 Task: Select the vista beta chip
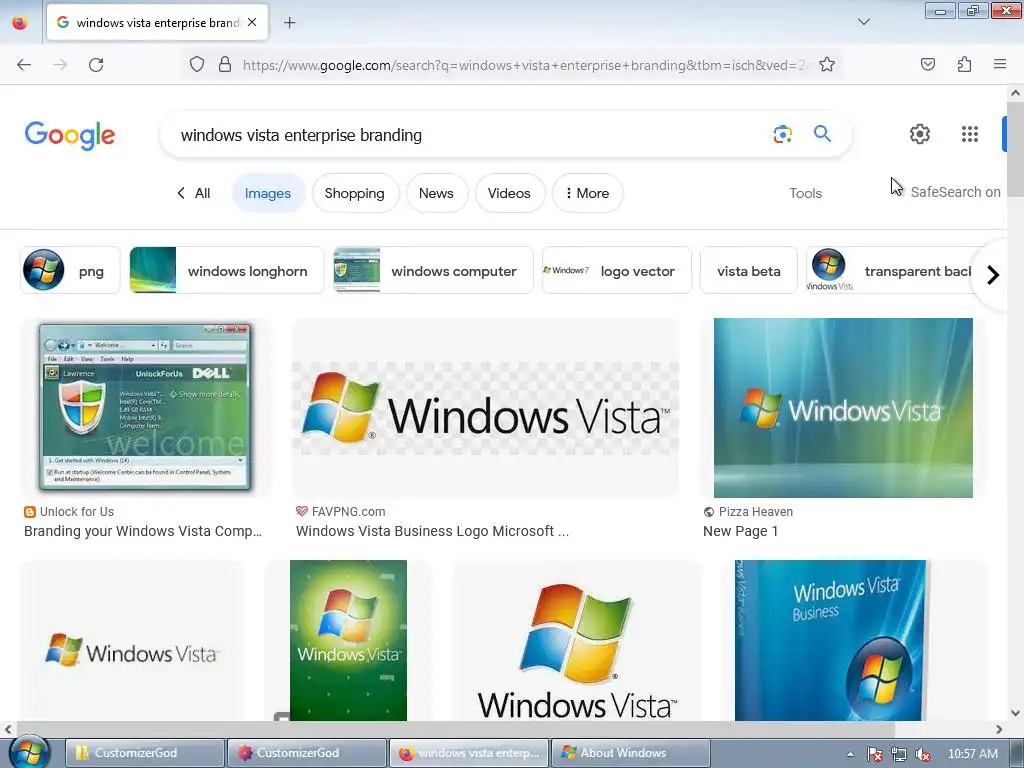(748, 270)
